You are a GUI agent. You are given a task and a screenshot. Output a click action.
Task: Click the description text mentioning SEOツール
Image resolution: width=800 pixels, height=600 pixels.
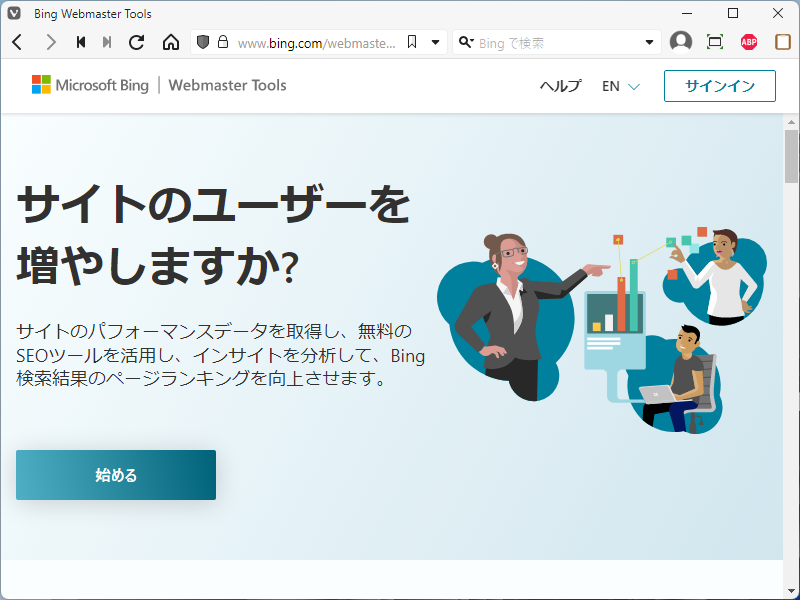220,355
